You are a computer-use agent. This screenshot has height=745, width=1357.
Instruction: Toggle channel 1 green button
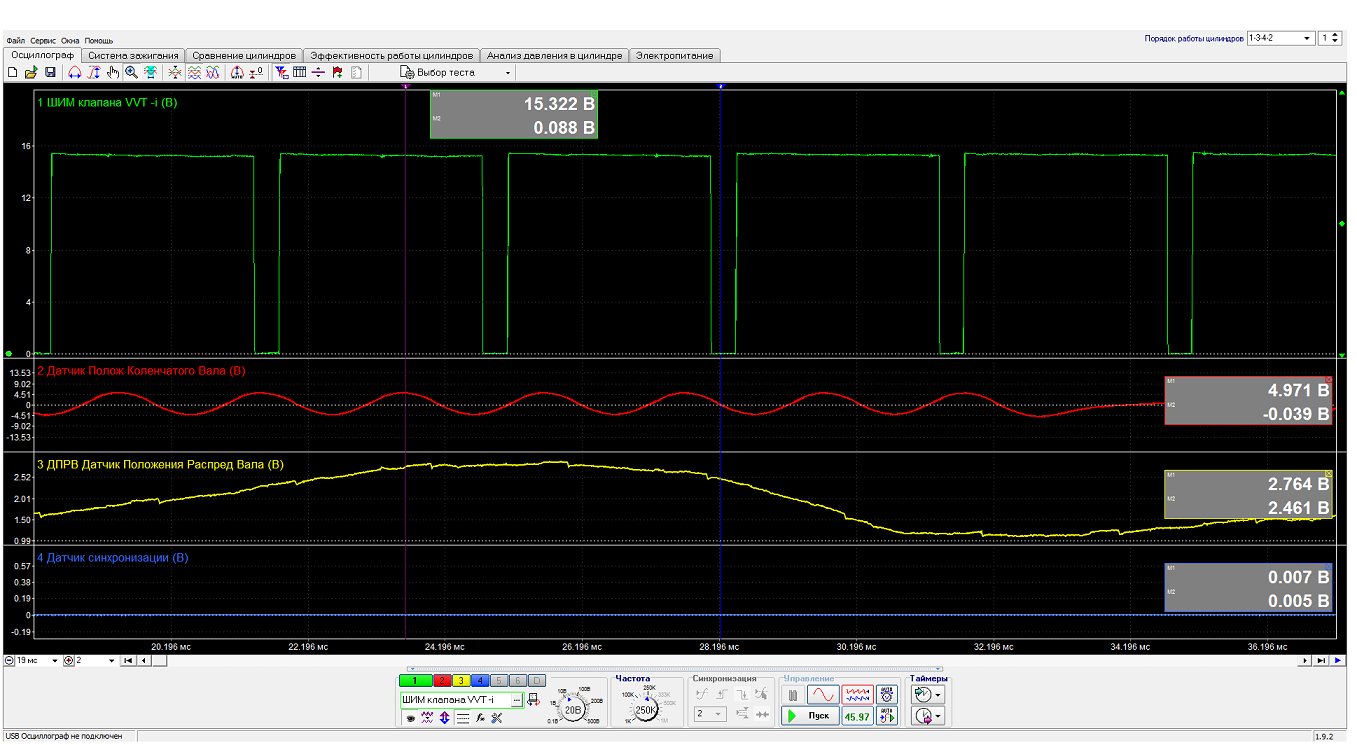coord(415,680)
